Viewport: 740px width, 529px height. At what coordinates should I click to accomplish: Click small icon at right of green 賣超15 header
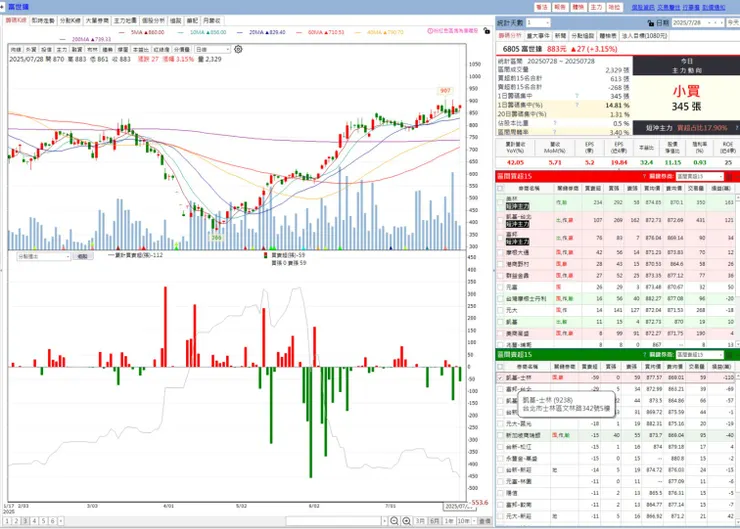tap(729, 354)
